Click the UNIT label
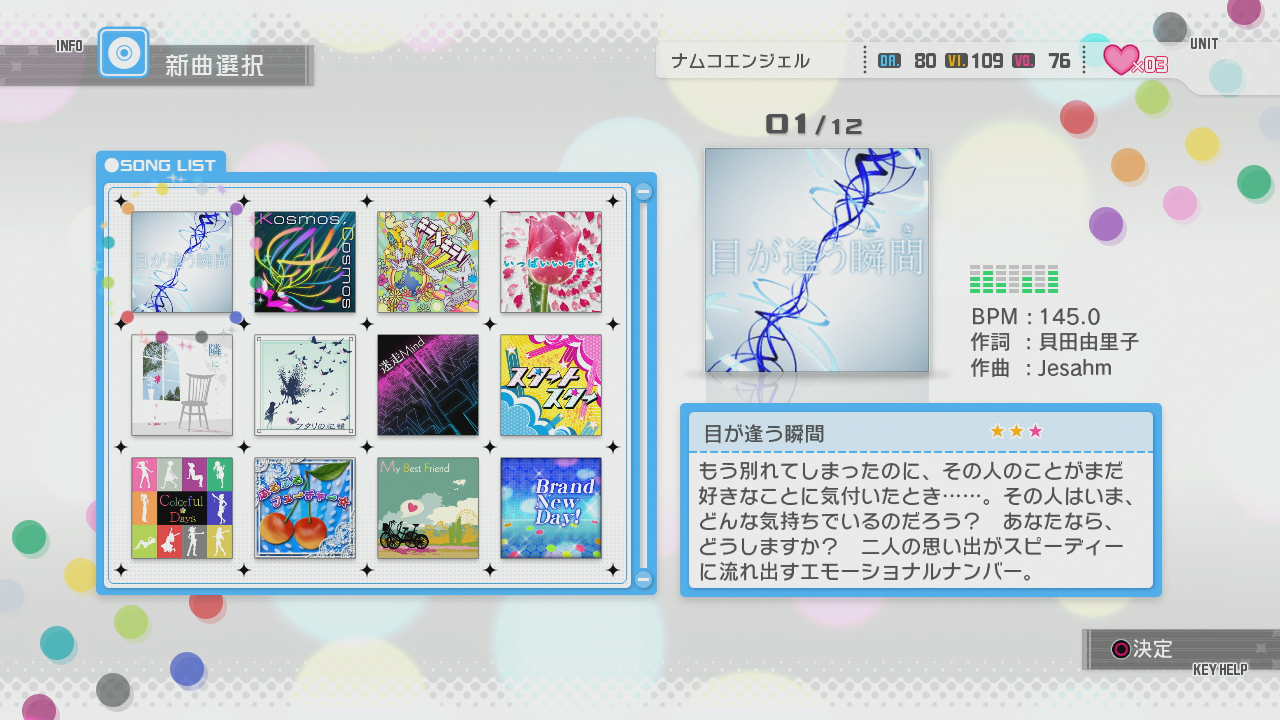Viewport: 1280px width, 720px height. [1204, 44]
